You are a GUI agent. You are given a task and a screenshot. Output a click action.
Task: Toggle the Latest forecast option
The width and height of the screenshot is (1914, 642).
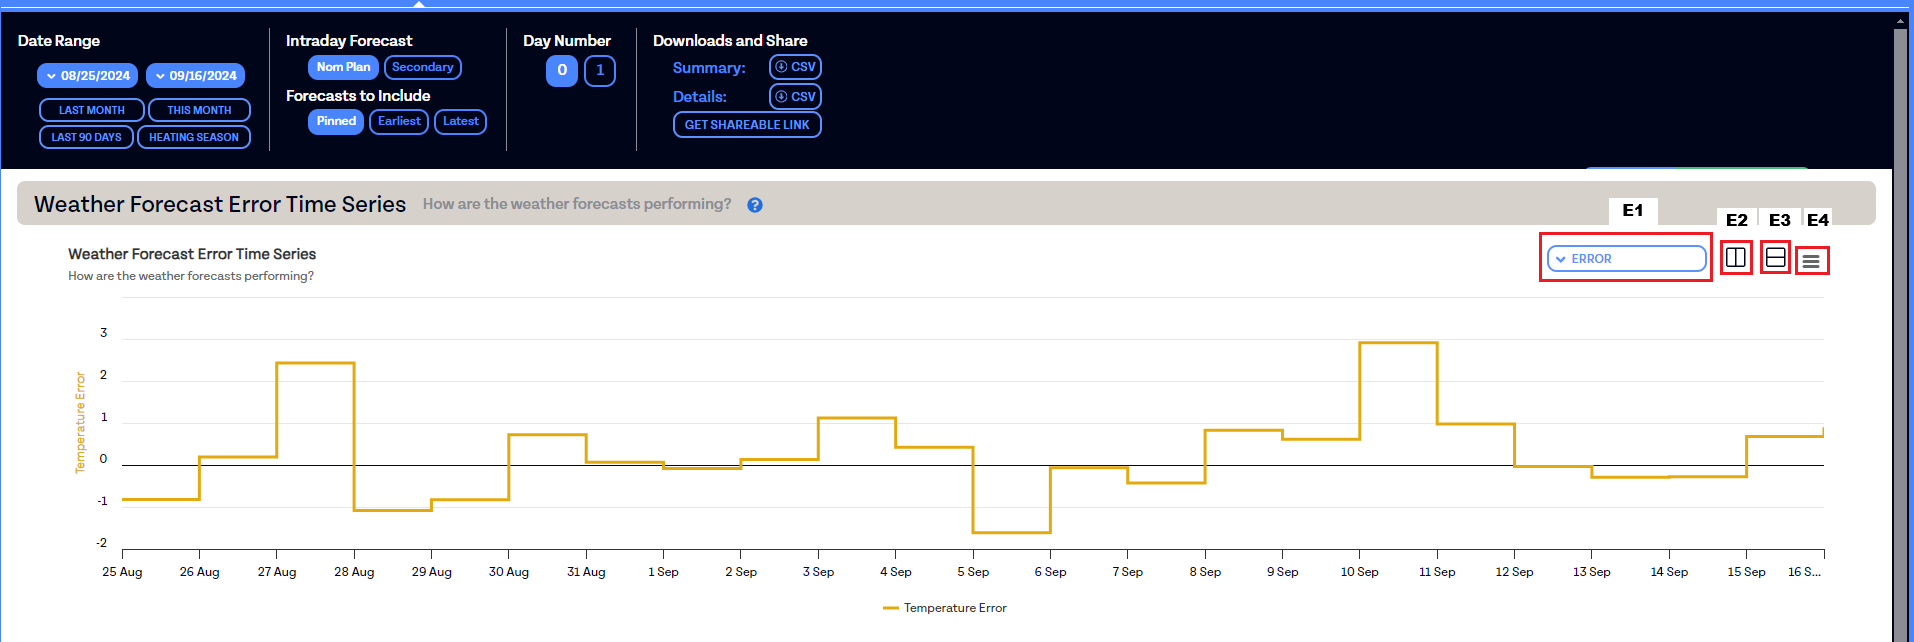click(x=461, y=121)
